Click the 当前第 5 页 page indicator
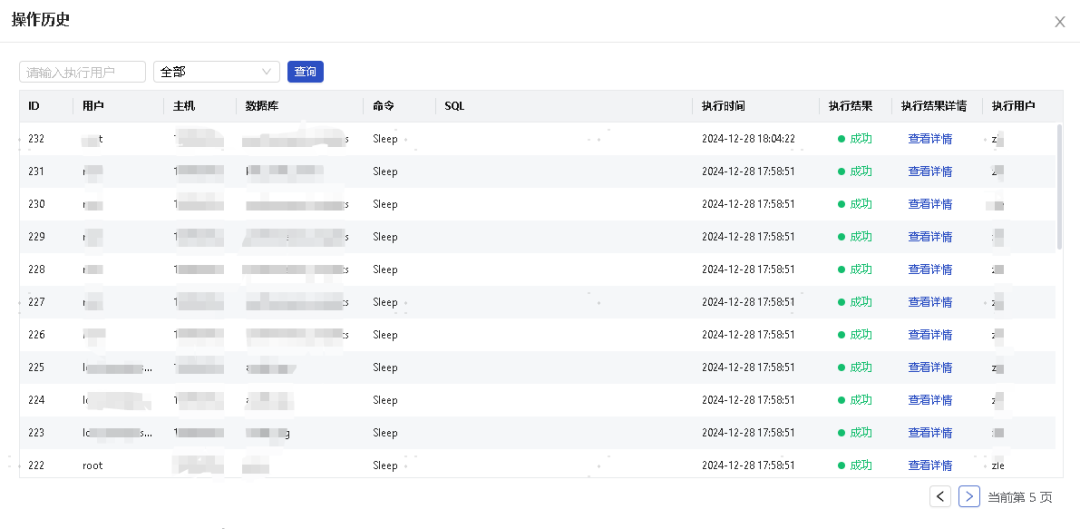 pyautogui.click(x=1020, y=497)
